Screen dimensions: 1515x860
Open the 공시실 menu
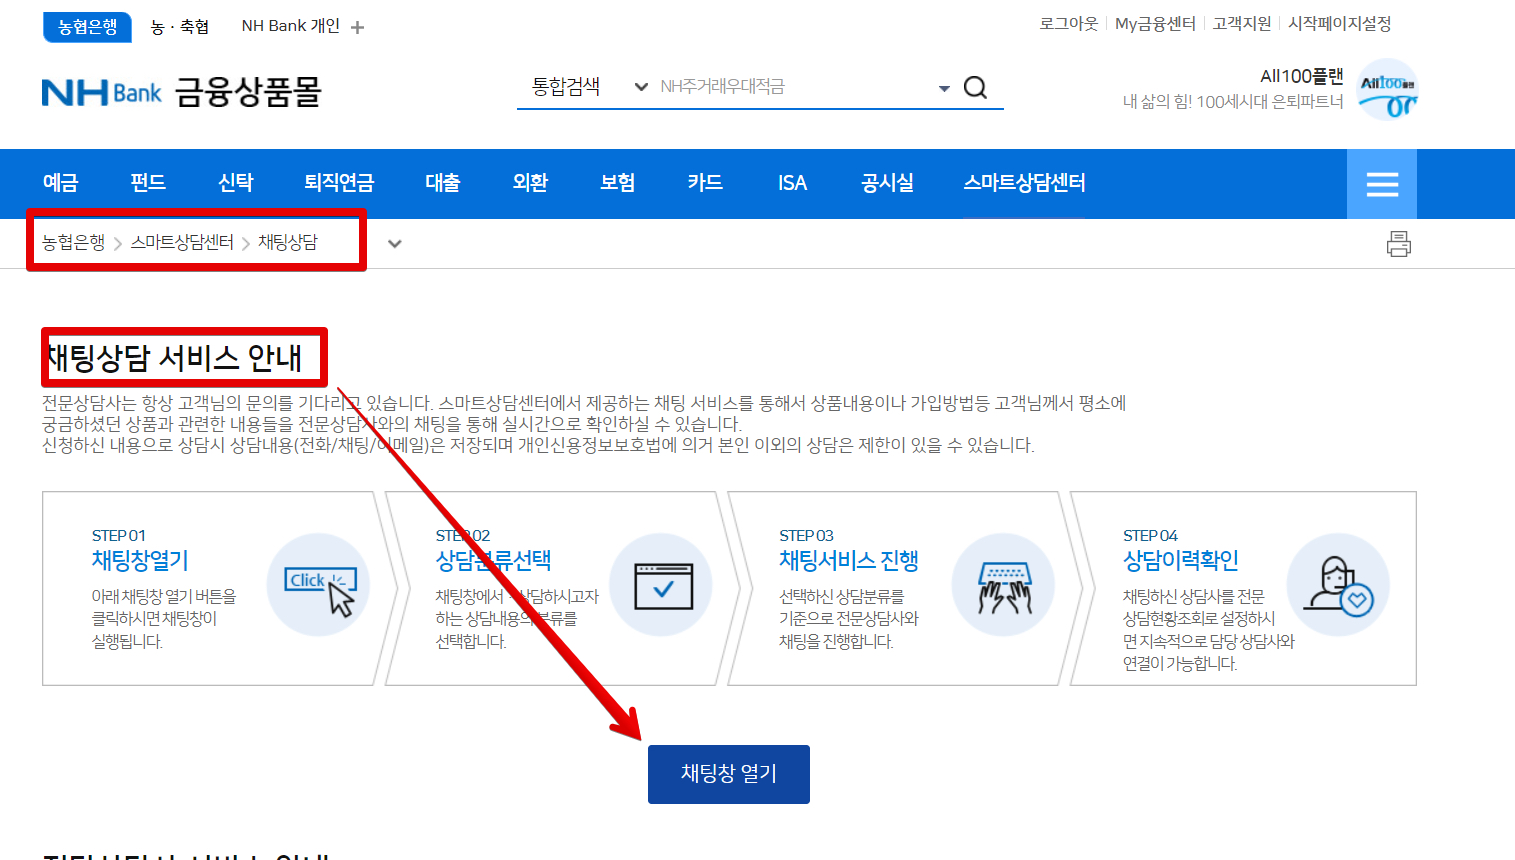(887, 183)
